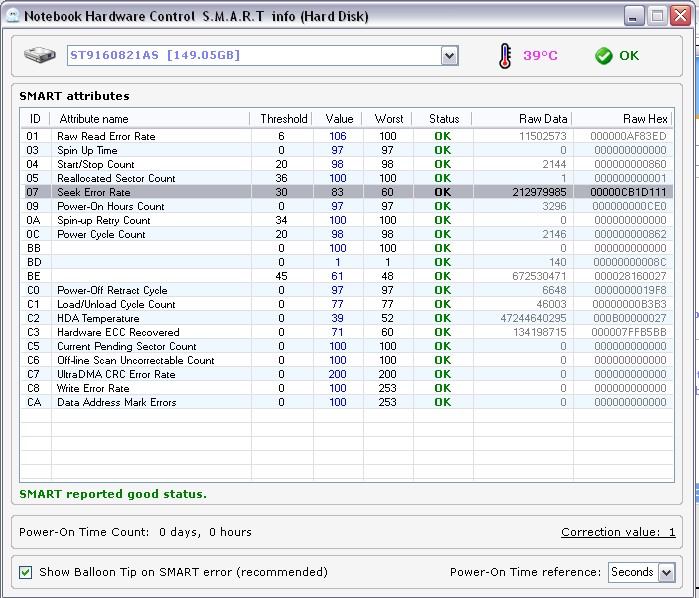Toggle Show Balloon Tip on SMART error checkbox
This screenshot has width=699, height=598.
coord(25,572)
